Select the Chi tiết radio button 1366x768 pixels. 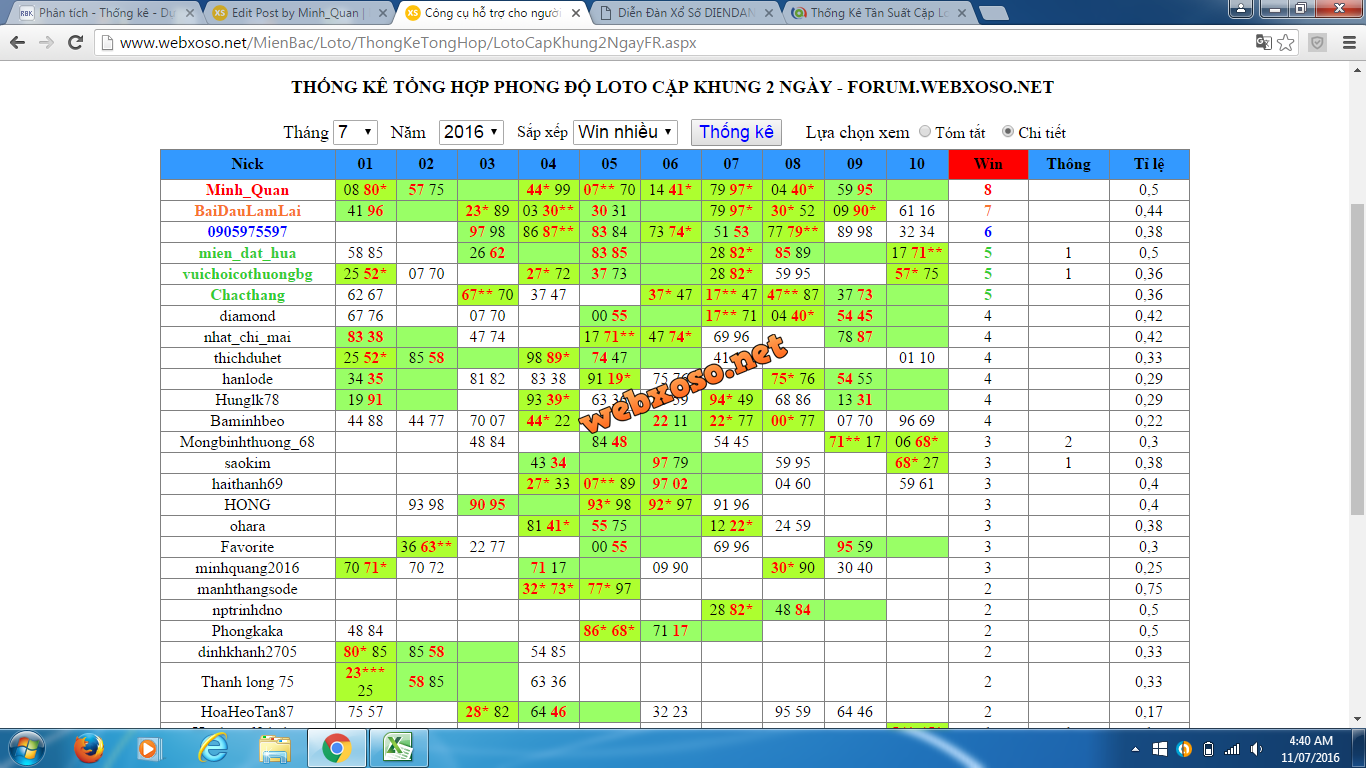coord(1008,132)
